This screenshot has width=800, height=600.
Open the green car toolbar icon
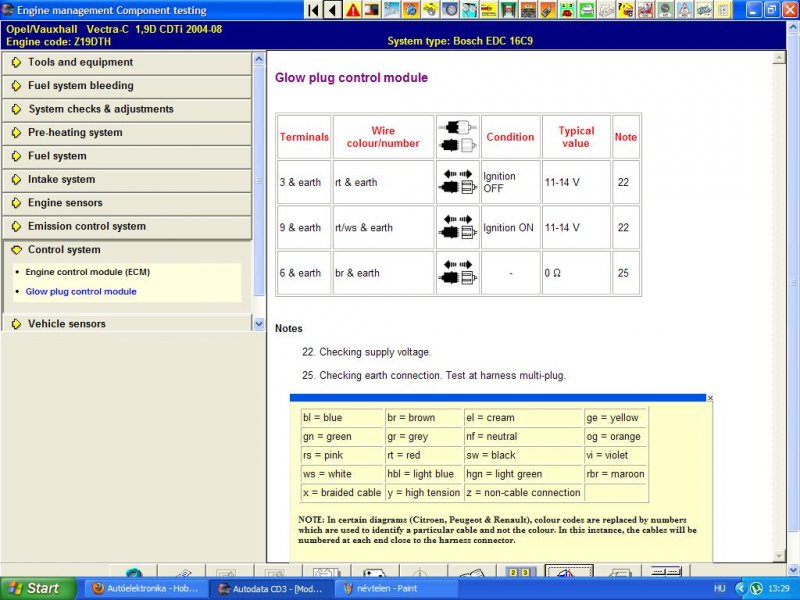[x=587, y=10]
